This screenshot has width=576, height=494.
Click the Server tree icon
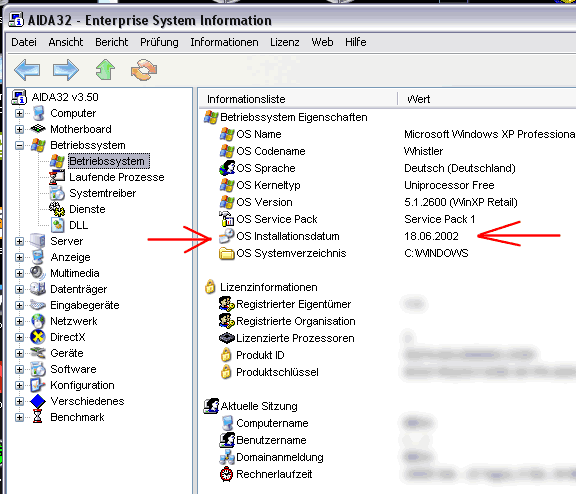38,241
